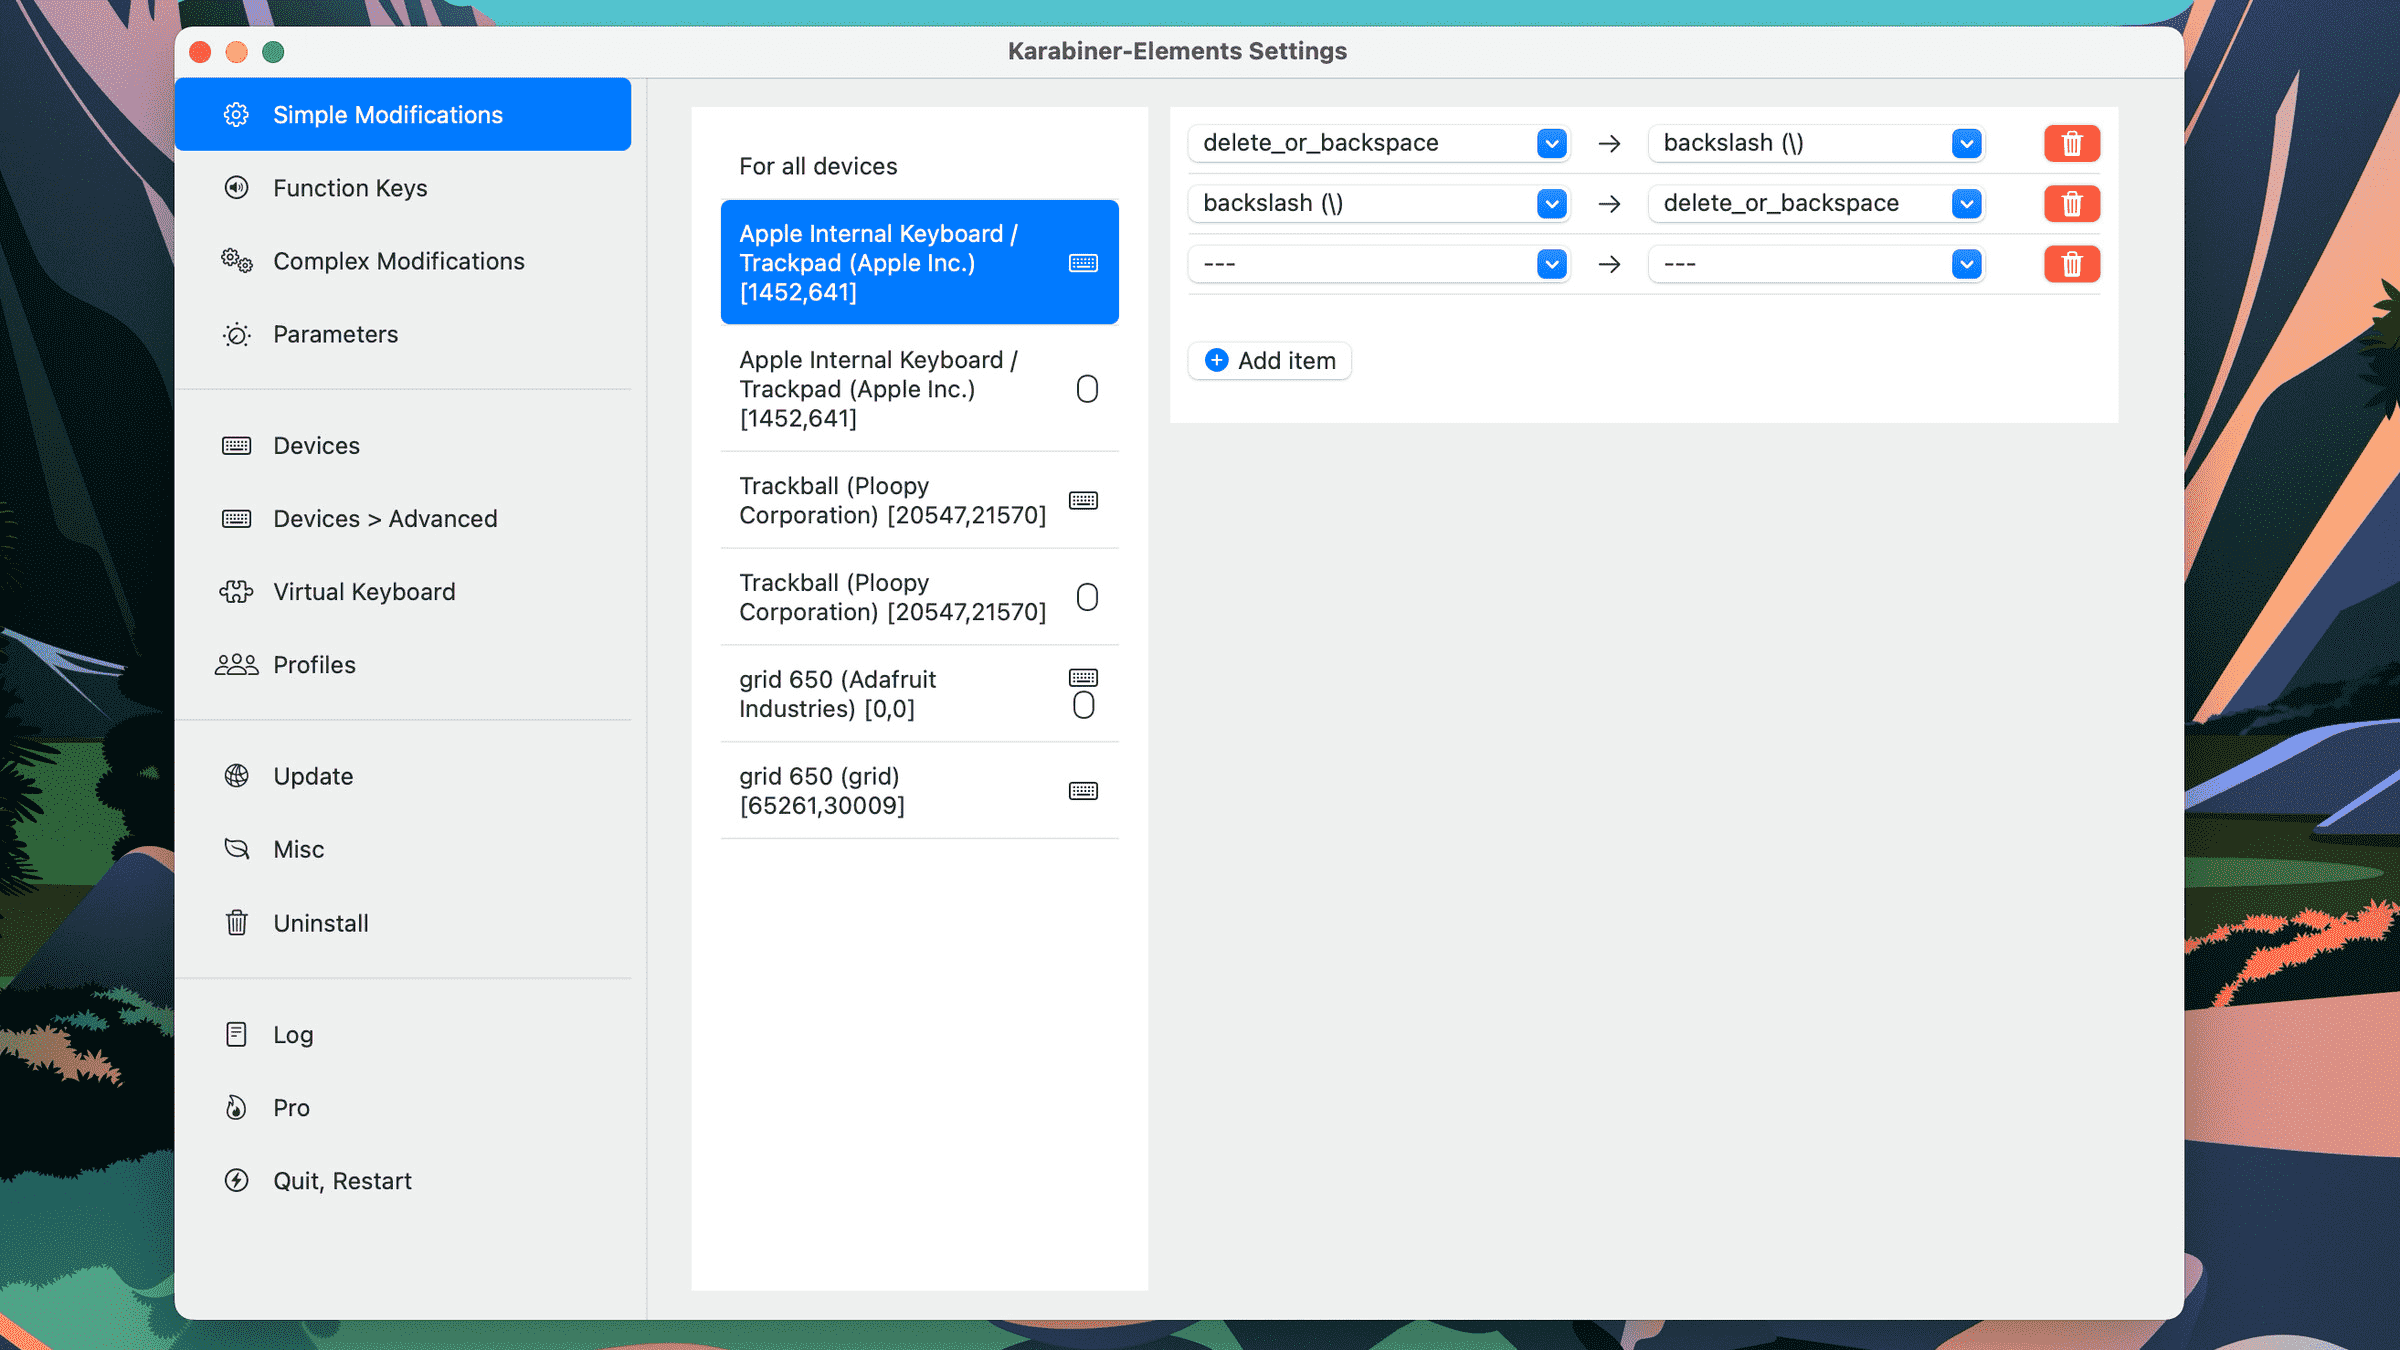The image size is (2400, 1350).
Task: Expand empty mapping row source dropdown
Action: (1549, 264)
